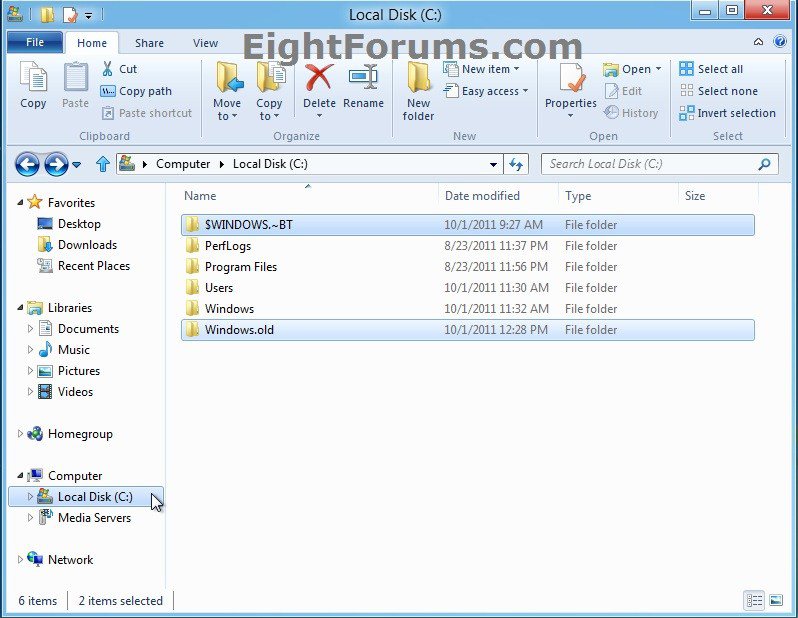Refresh the current folder view
798x618 pixels.
[516, 164]
